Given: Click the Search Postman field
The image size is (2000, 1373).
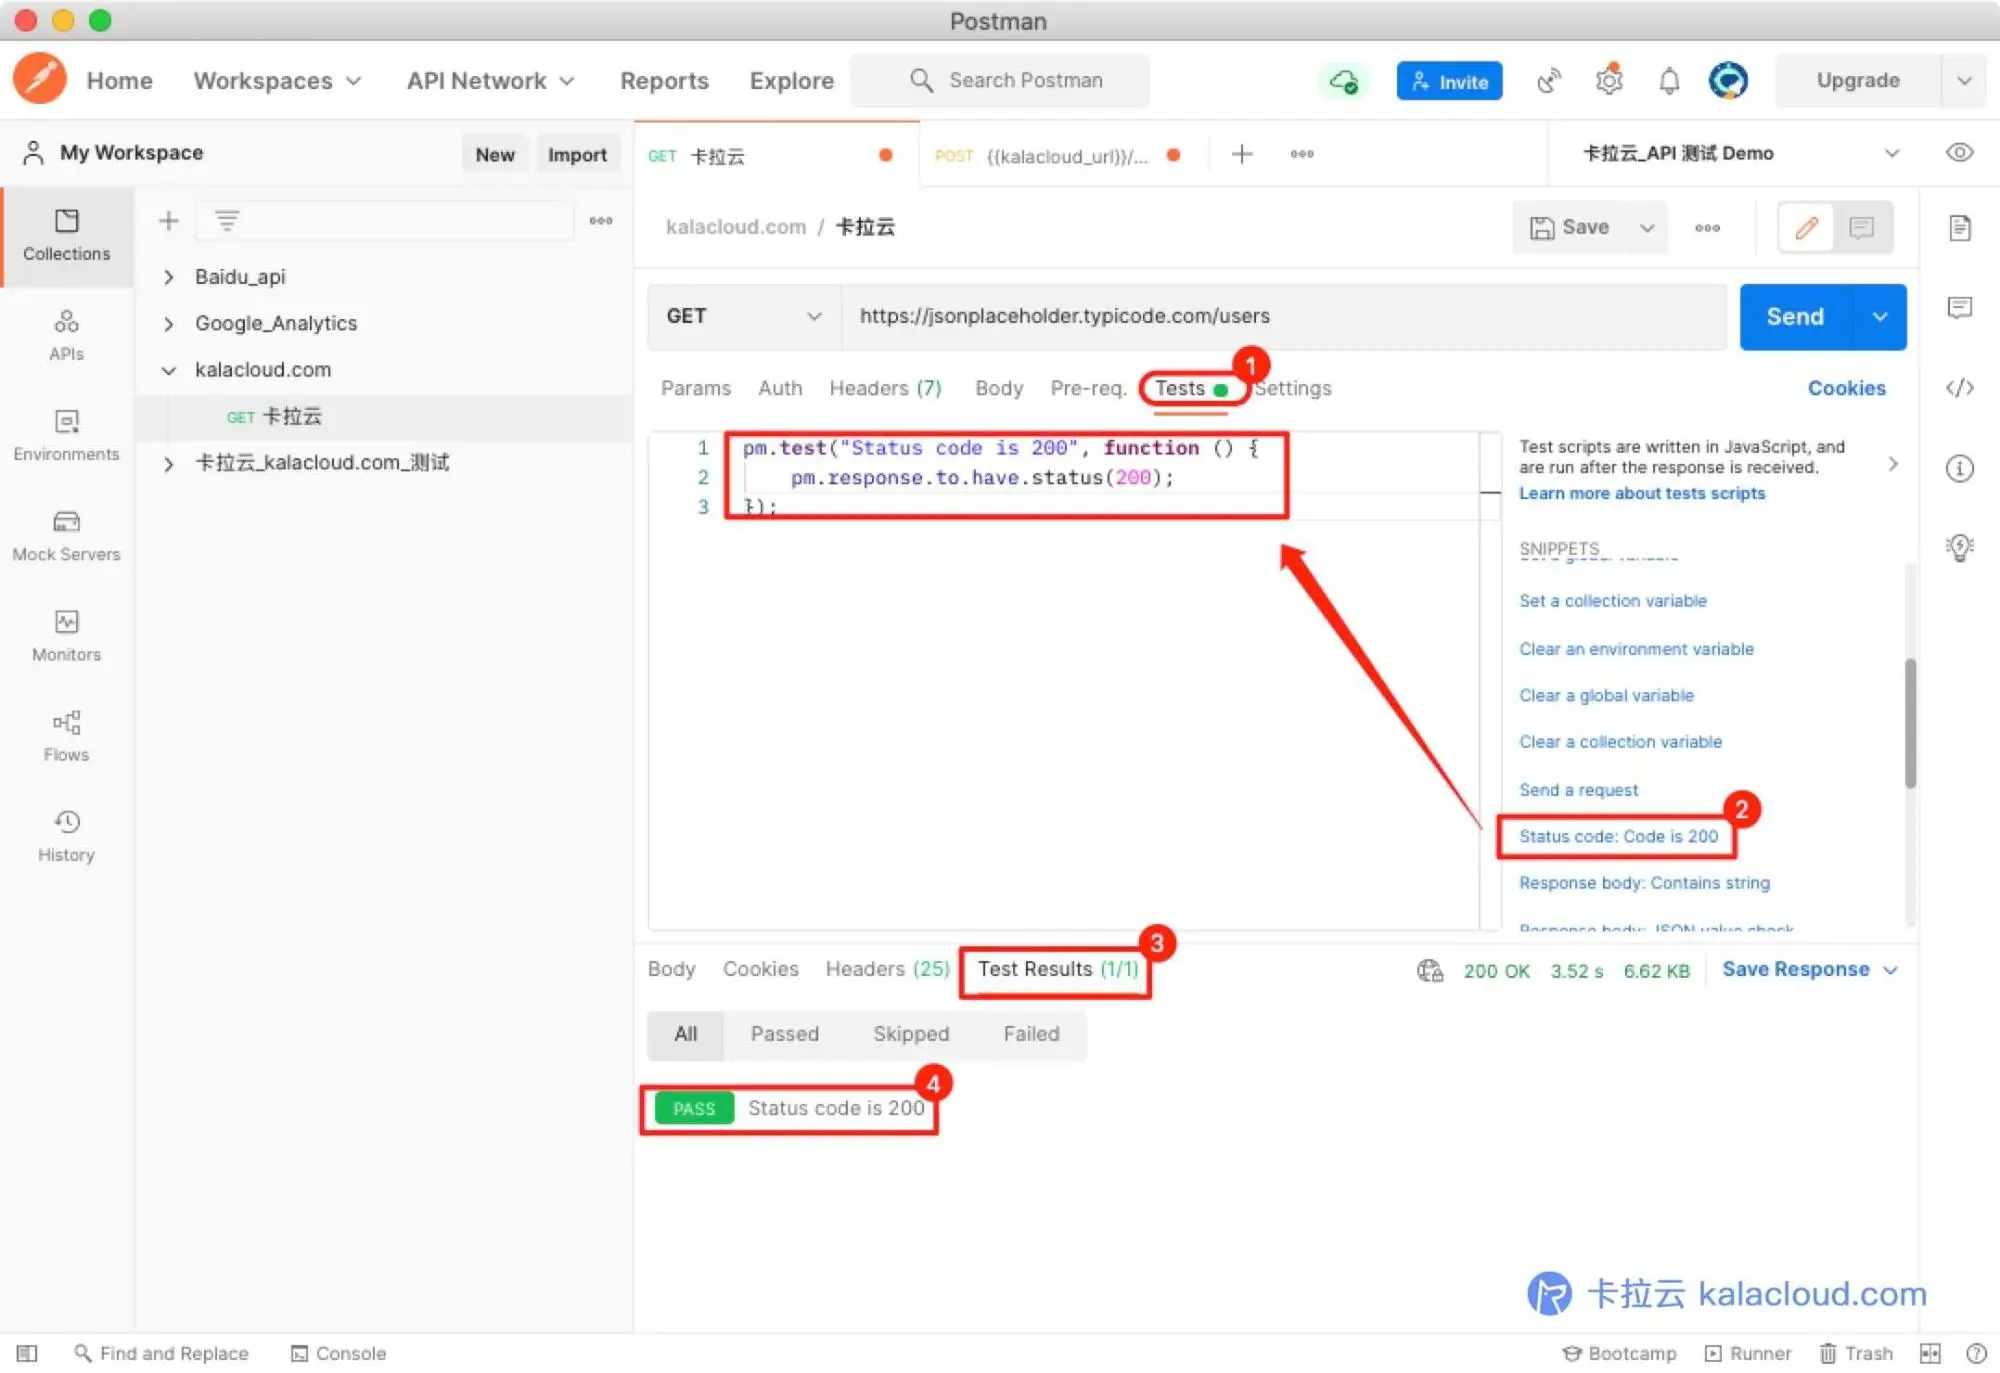Looking at the screenshot, I should (x=1000, y=80).
